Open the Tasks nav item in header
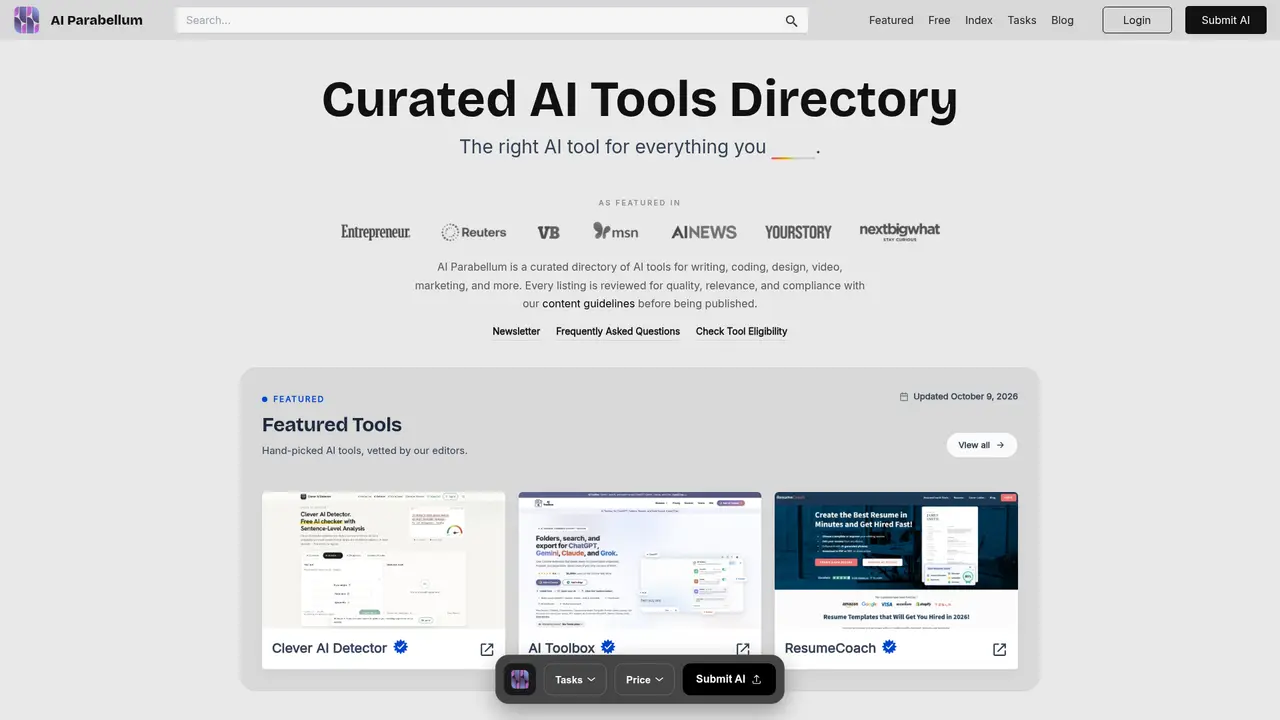This screenshot has height=720, width=1280. 1022,20
